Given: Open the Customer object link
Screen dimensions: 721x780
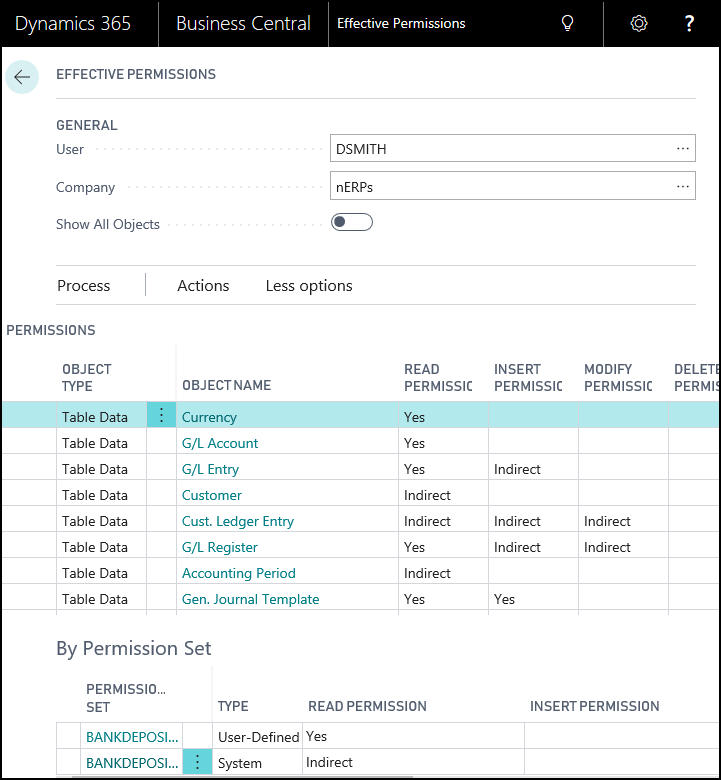Looking at the screenshot, I should pyautogui.click(x=211, y=495).
